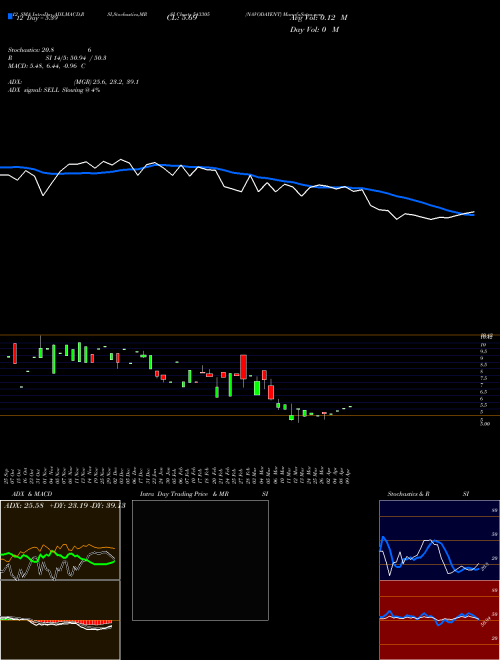The image size is (500, 660).
Task: Click the 'Stochastics & R' panel title
Action: [x=408, y=494]
